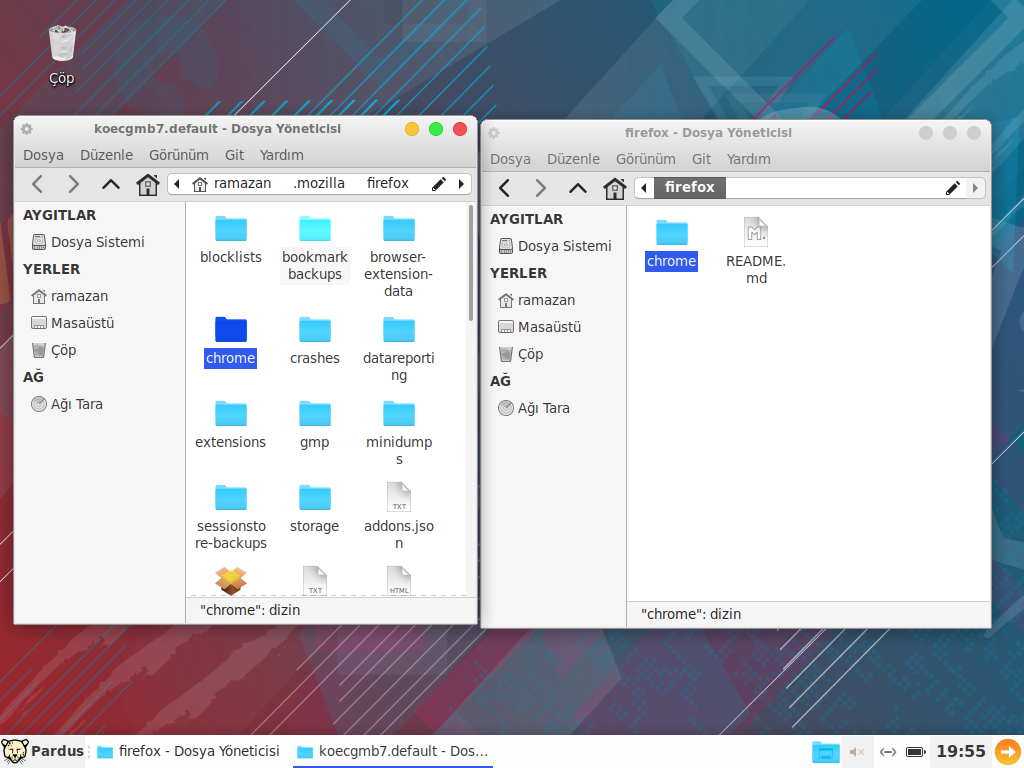Click right path scroll arrow in firefox window
Screen dimensions: 1024x768
tap(976, 188)
